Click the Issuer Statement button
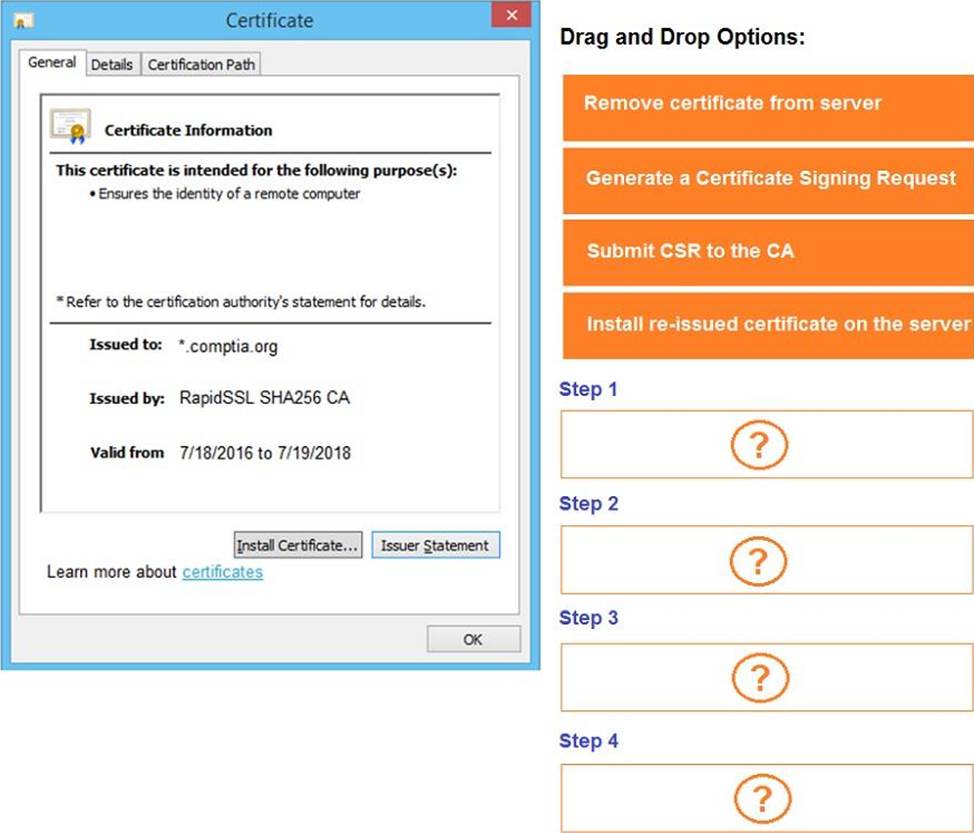Screen dimensions: 974x833 (435, 546)
